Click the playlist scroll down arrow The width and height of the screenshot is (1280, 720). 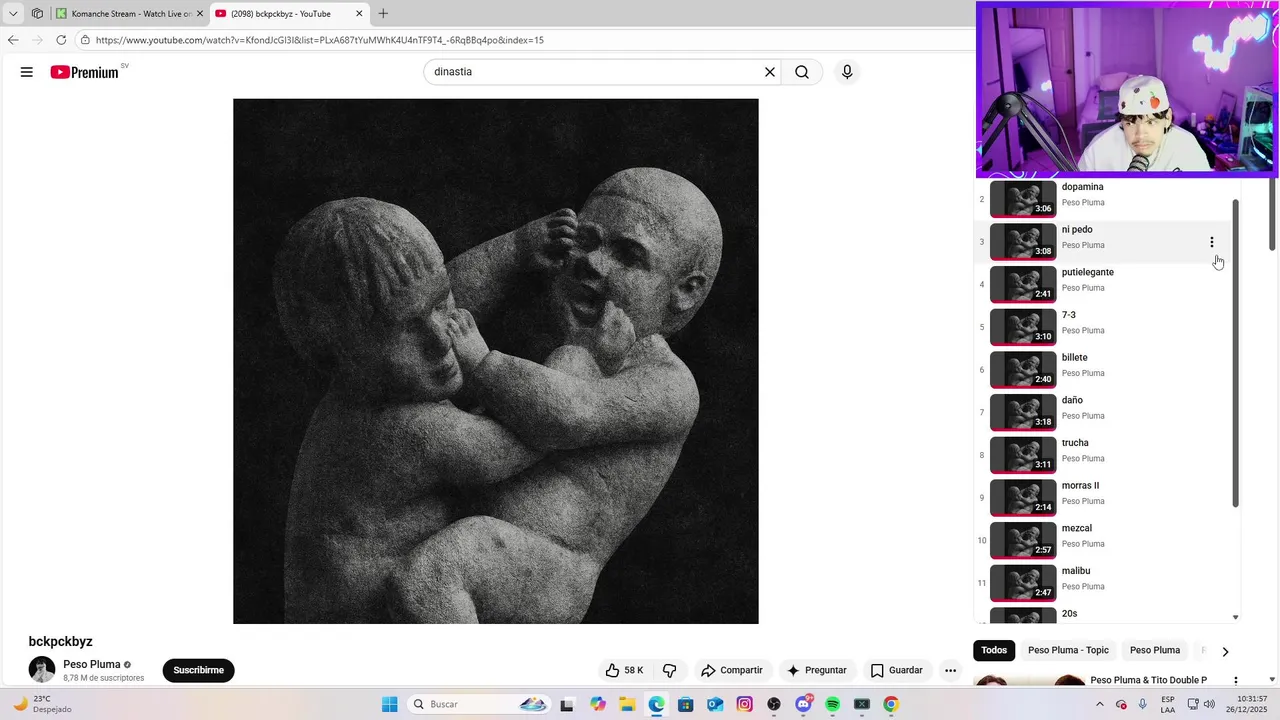[1236, 618]
